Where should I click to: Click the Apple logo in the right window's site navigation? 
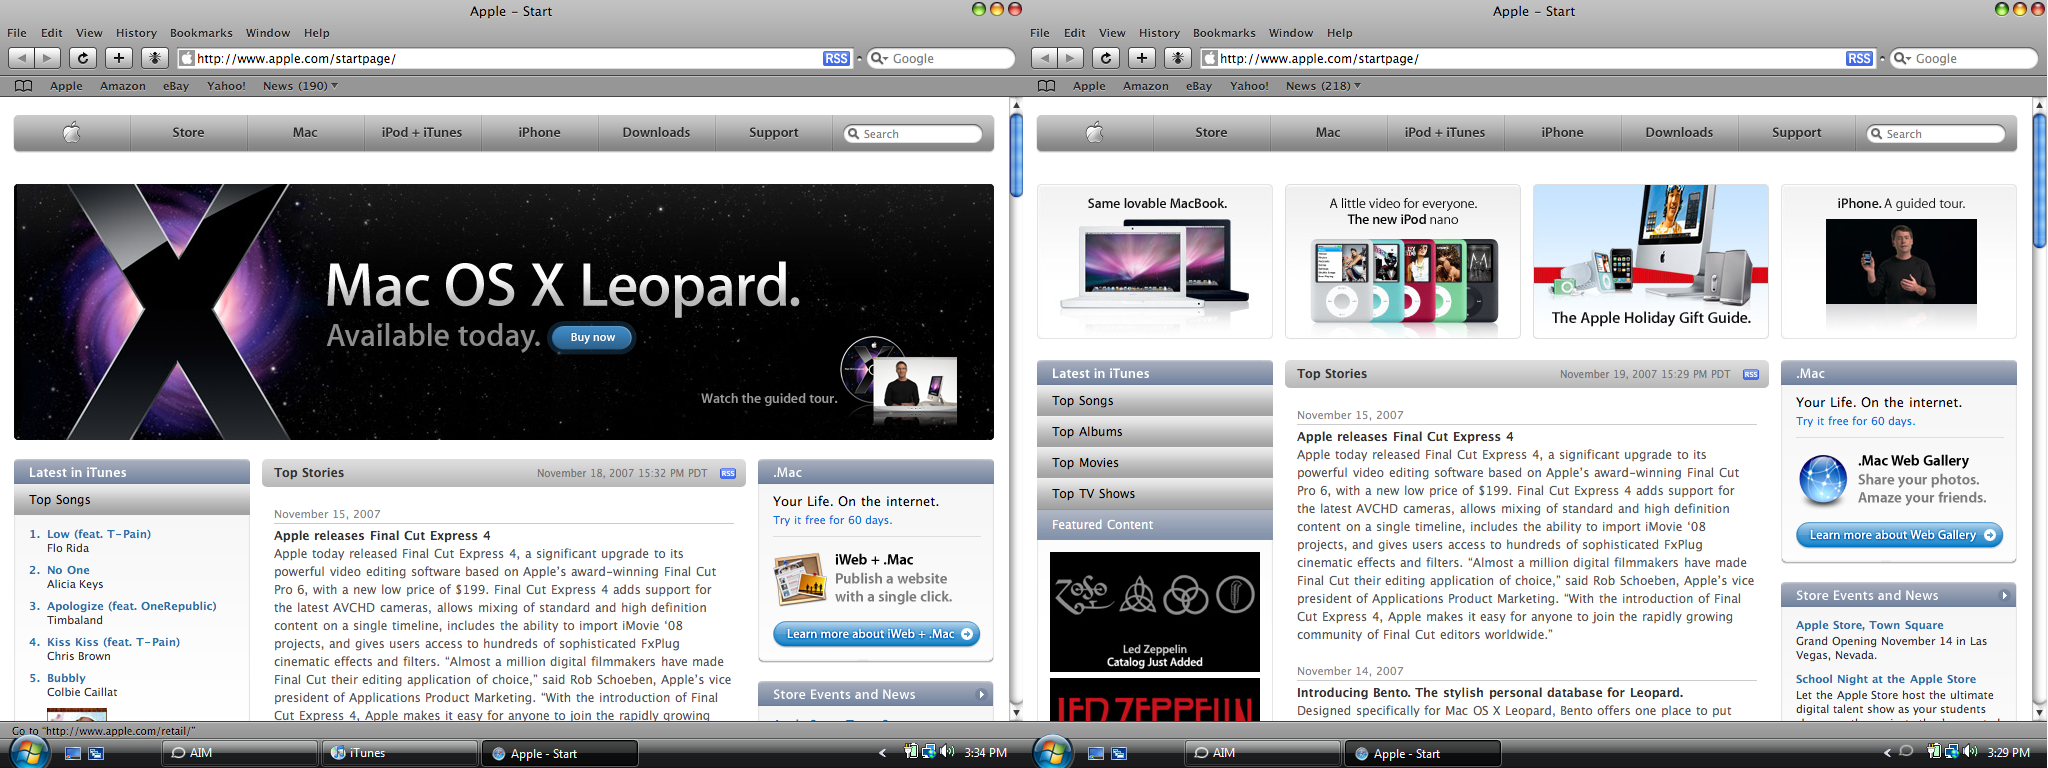(x=1095, y=132)
